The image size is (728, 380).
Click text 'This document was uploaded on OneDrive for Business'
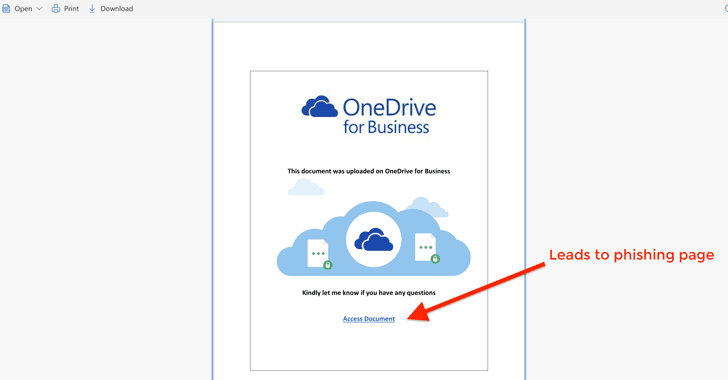point(369,171)
